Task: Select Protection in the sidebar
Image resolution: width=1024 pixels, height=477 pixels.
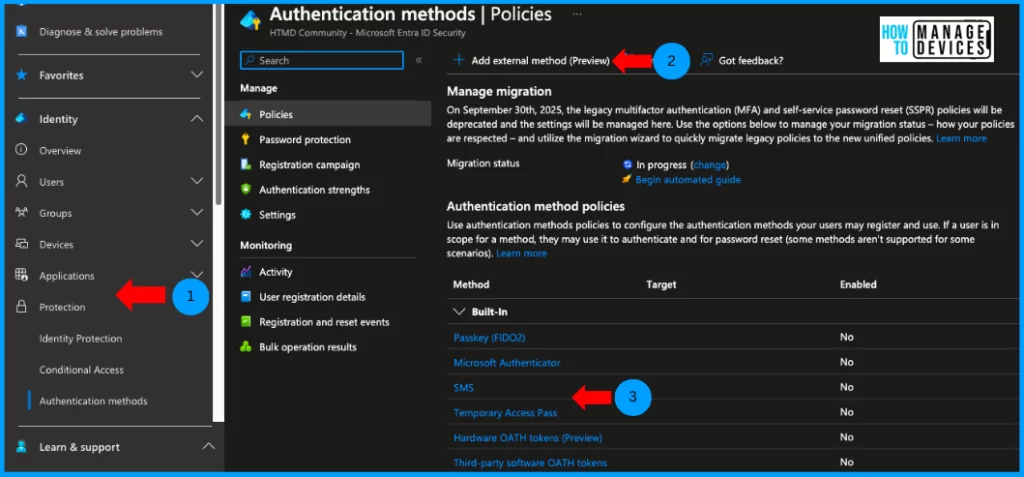Action: tap(62, 307)
